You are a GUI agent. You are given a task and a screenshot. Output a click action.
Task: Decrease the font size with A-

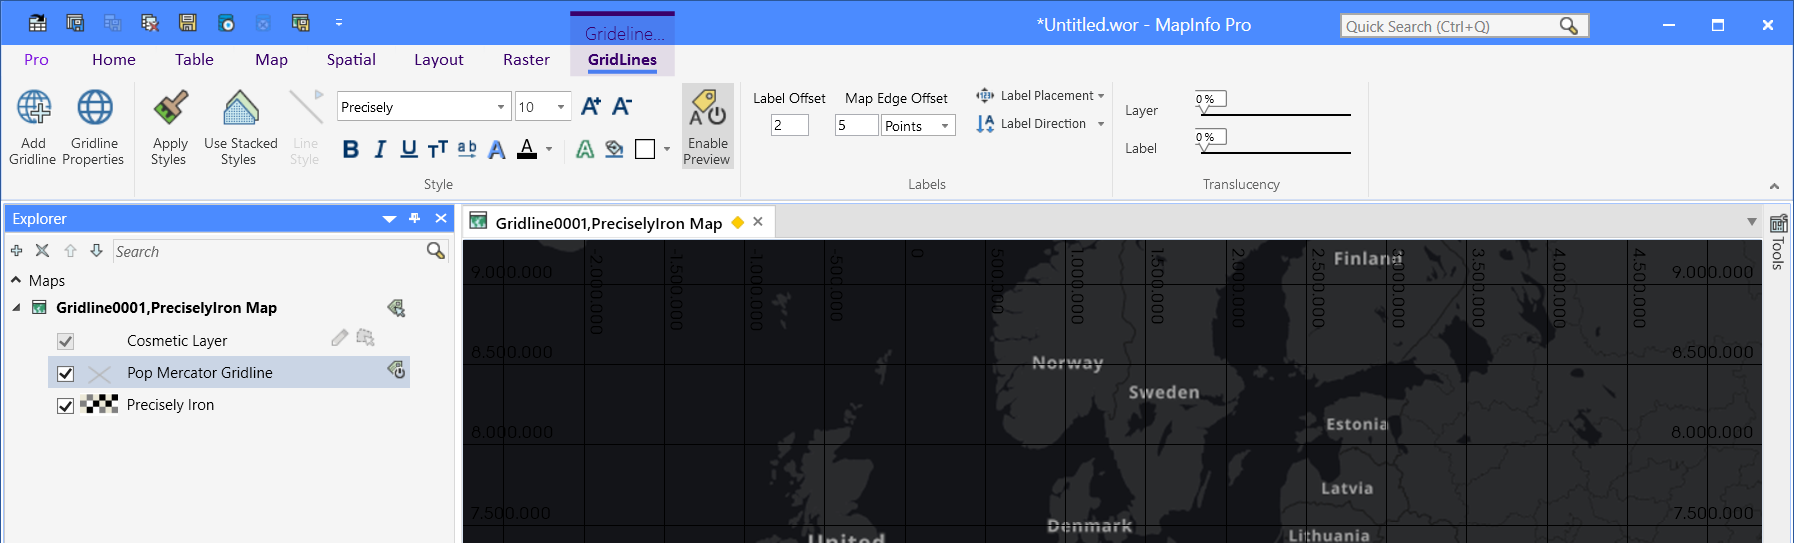coord(622,106)
